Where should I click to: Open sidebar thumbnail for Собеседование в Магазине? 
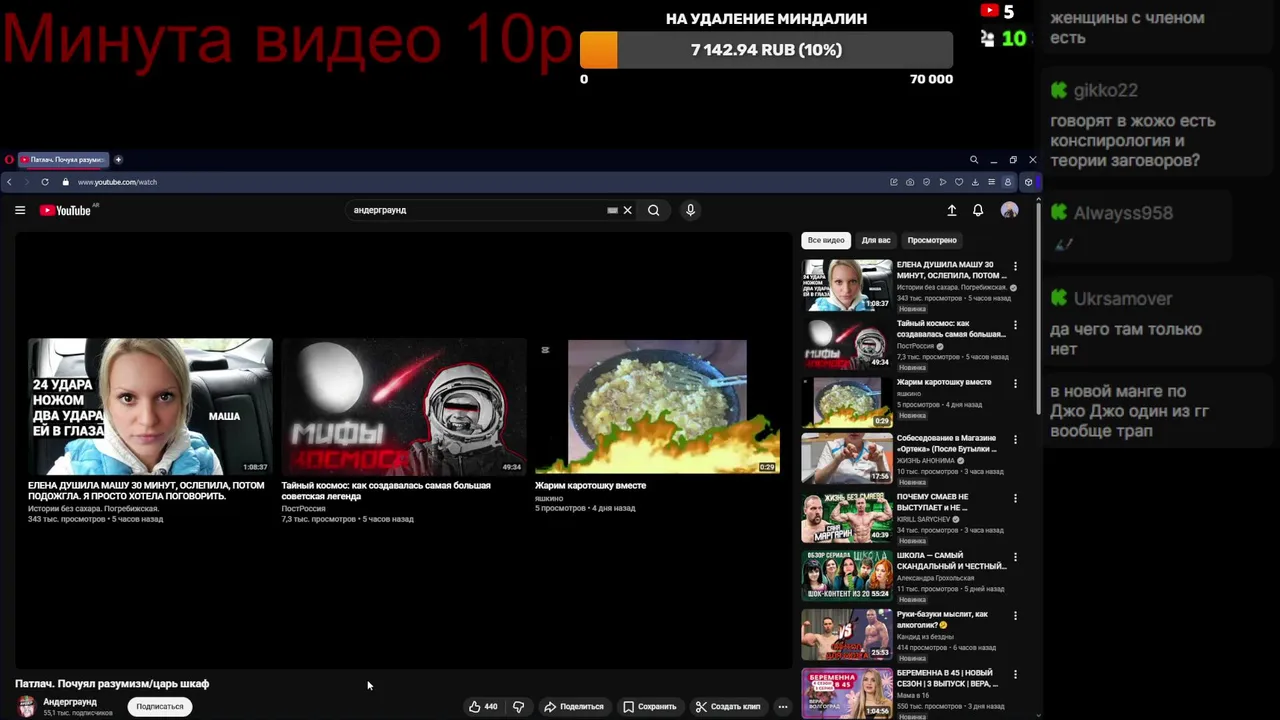(x=847, y=458)
